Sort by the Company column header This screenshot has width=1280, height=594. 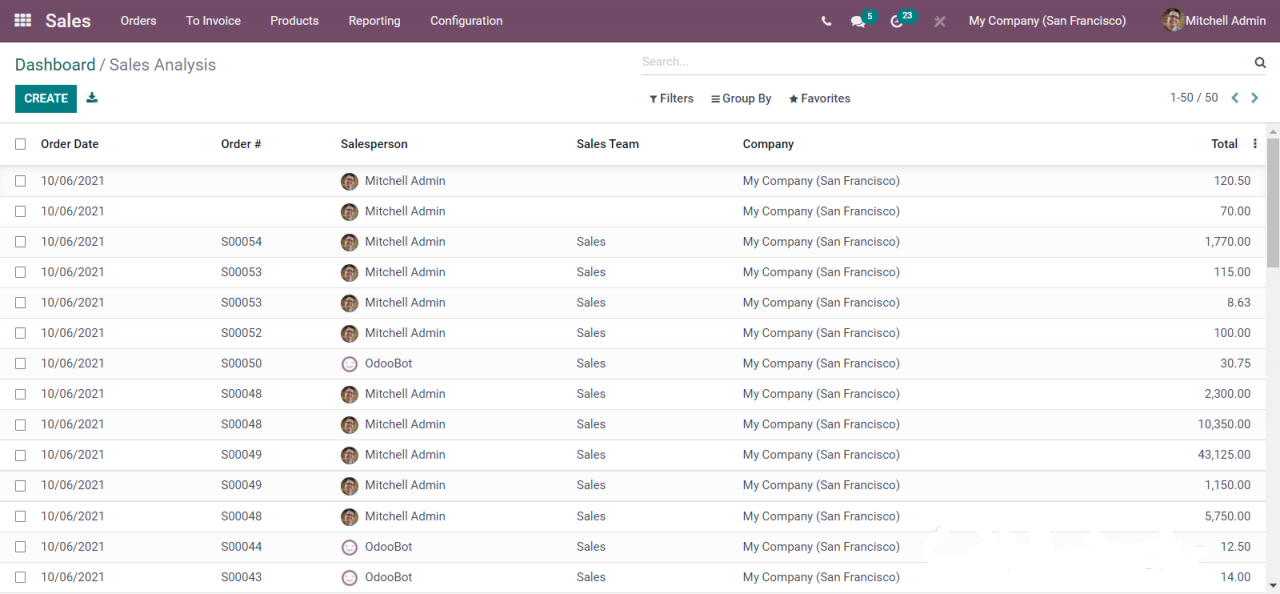point(768,144)
